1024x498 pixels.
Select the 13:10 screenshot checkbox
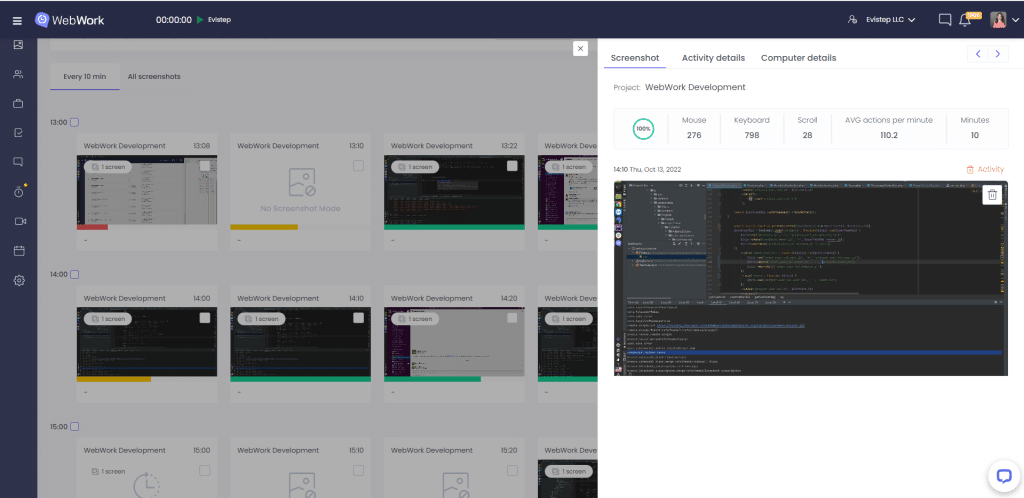359,166
